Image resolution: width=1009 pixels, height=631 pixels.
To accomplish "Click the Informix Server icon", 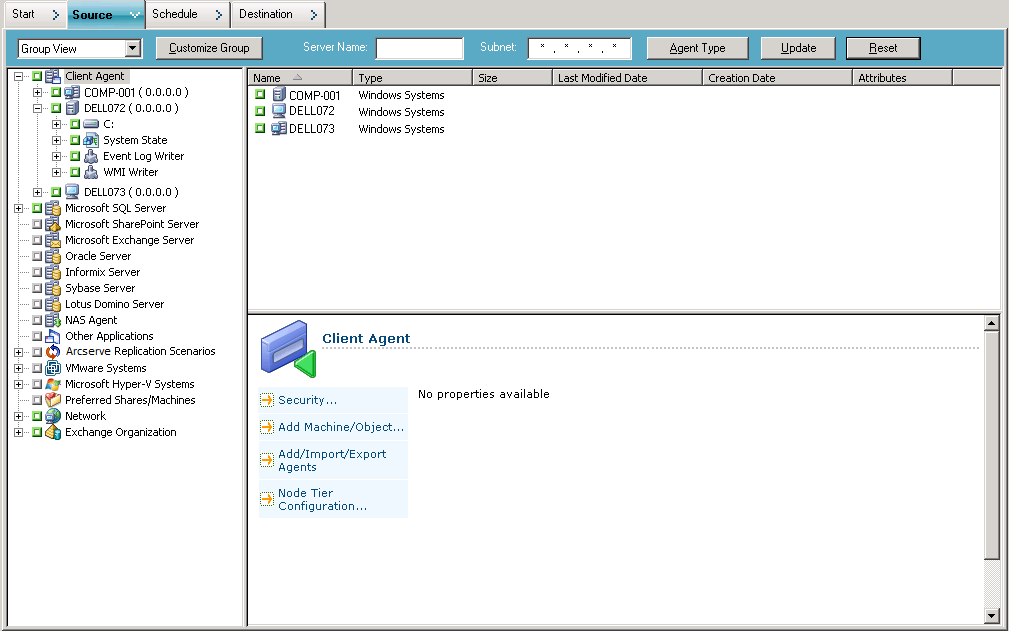I will [x=53, y=272].
